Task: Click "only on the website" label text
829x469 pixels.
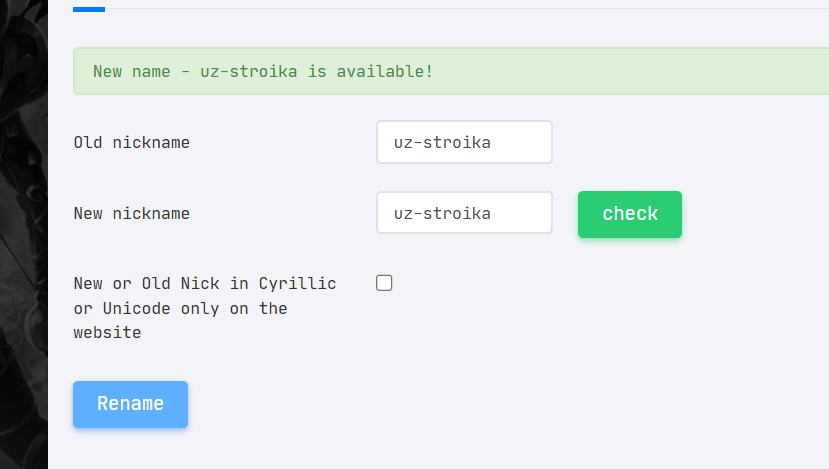Action: pos(180,321)
